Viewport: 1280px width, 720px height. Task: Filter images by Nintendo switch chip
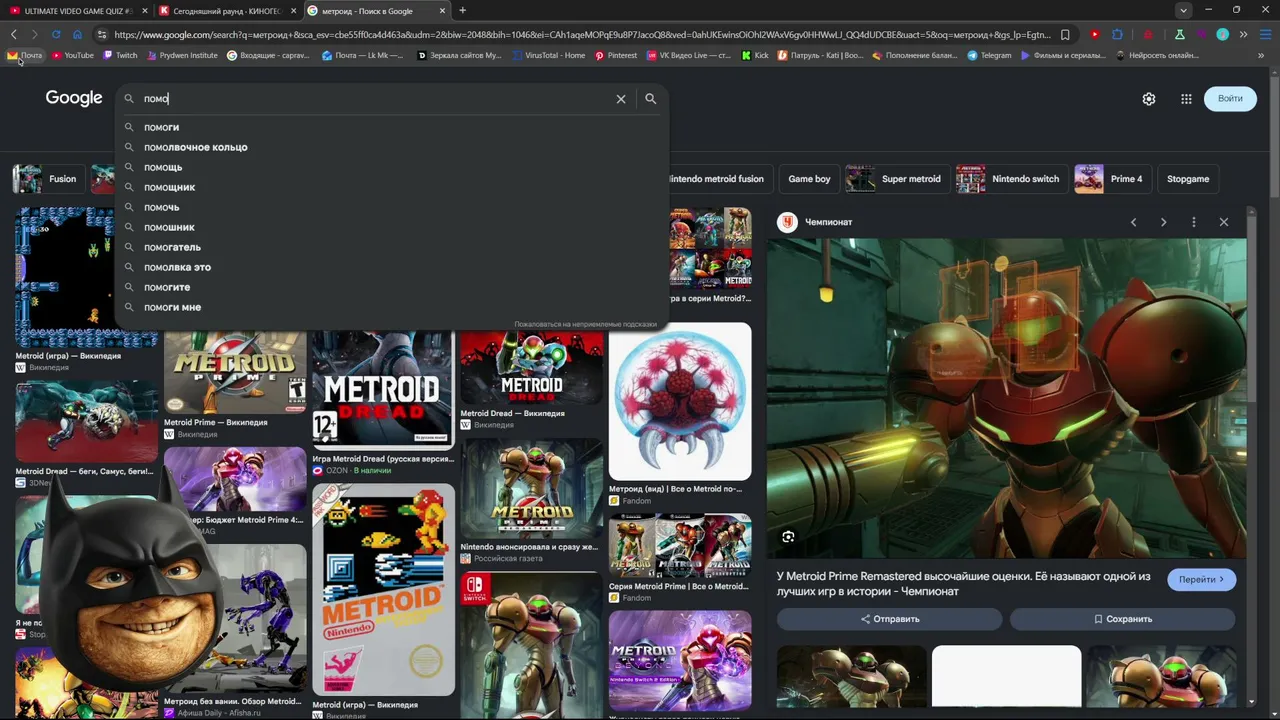coord(1010,179)
